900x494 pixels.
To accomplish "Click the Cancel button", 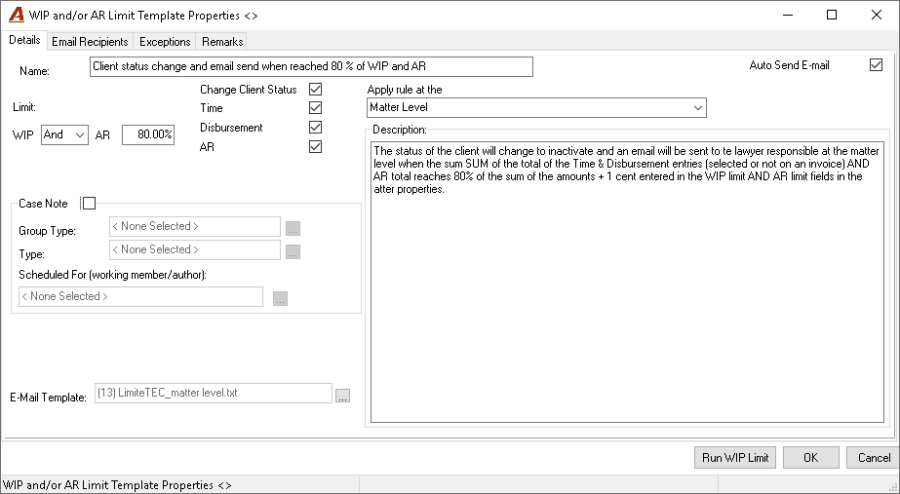I will 874,457.
